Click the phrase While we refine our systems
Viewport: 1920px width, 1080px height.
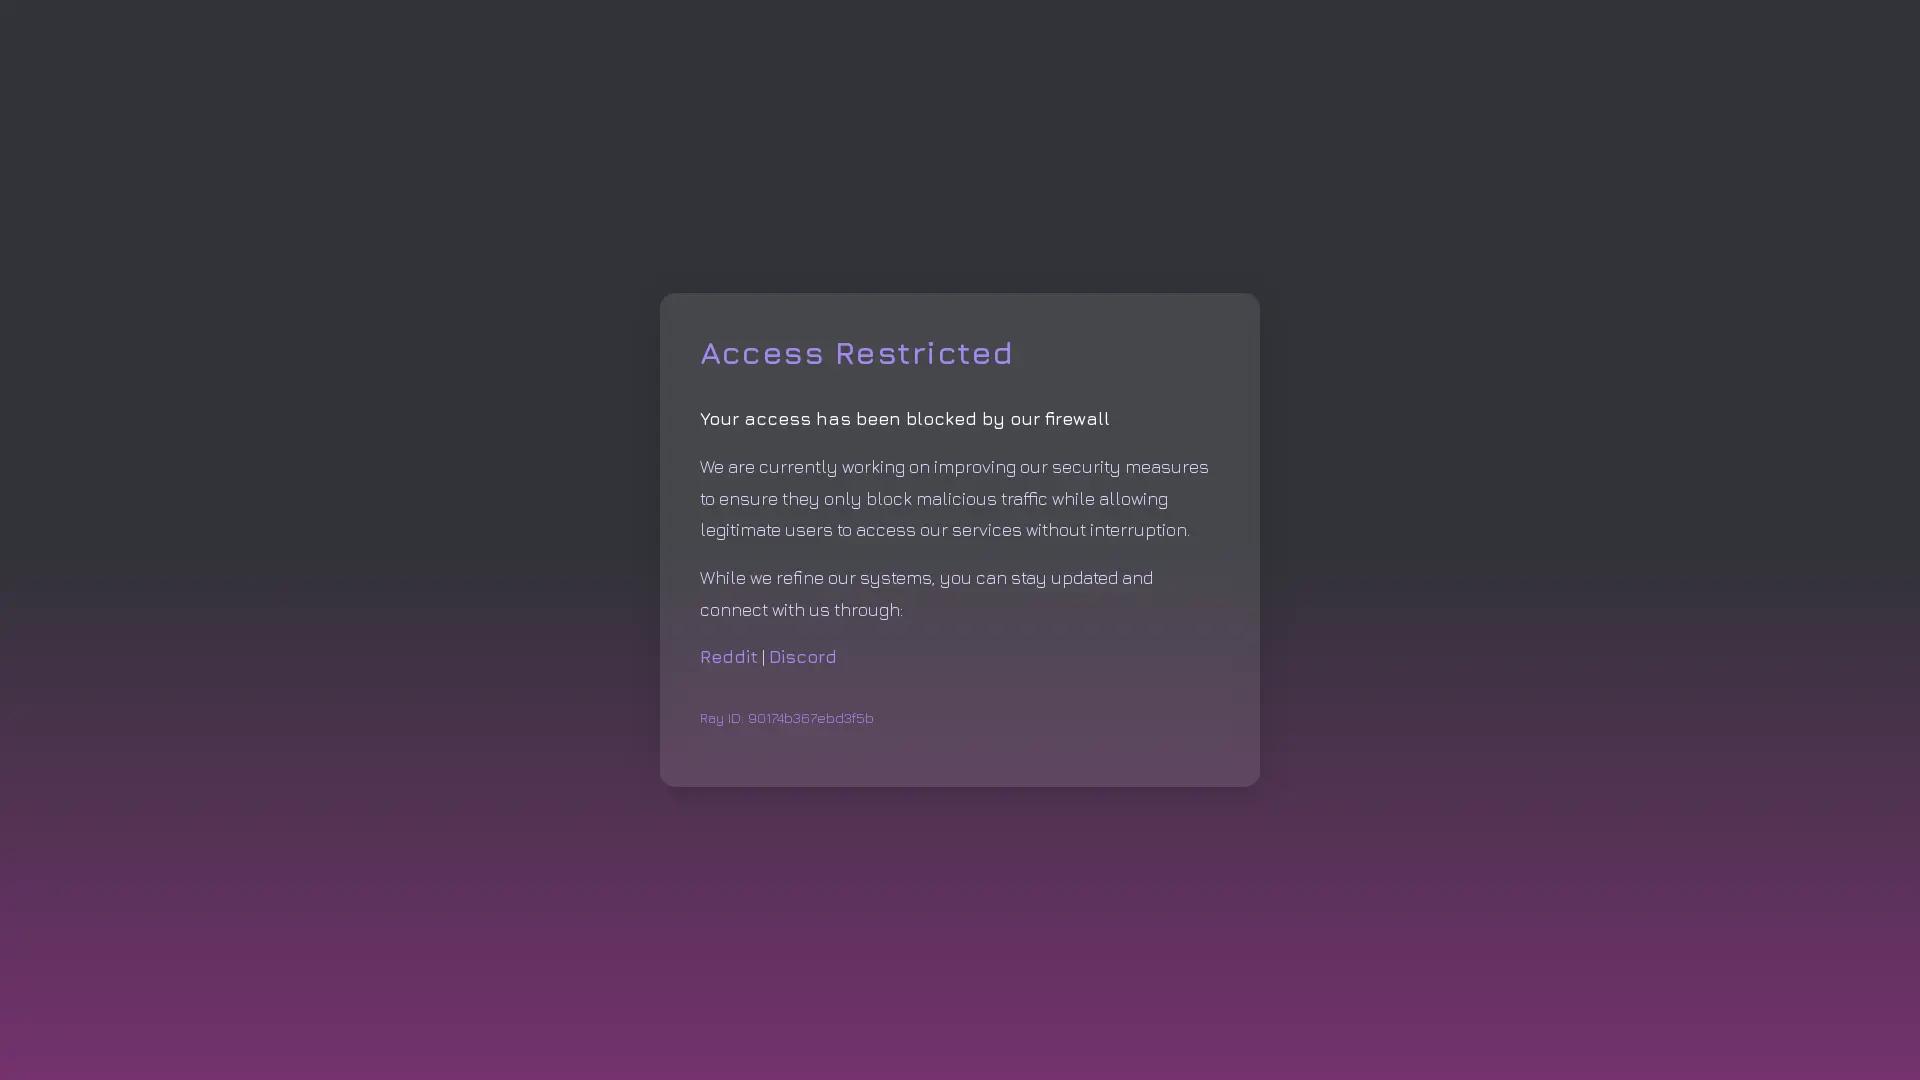816,578
